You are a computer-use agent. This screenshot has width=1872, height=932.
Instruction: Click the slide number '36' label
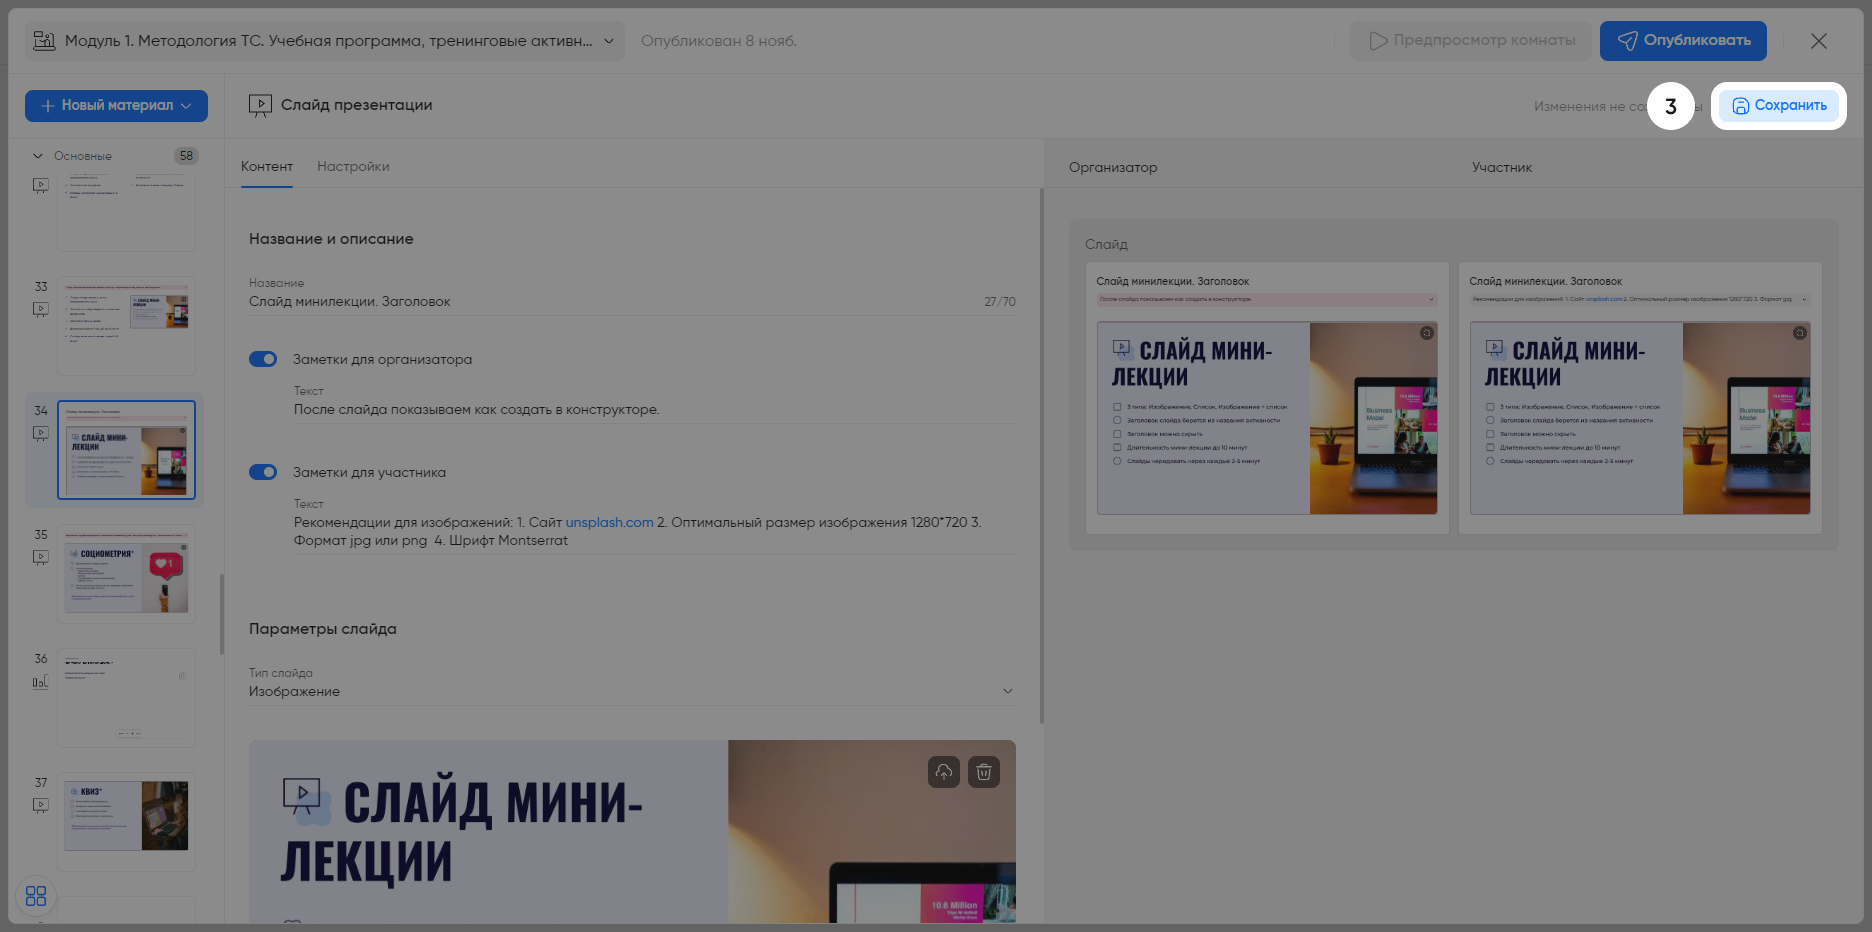pyautogui.click(x=41, y=659)
